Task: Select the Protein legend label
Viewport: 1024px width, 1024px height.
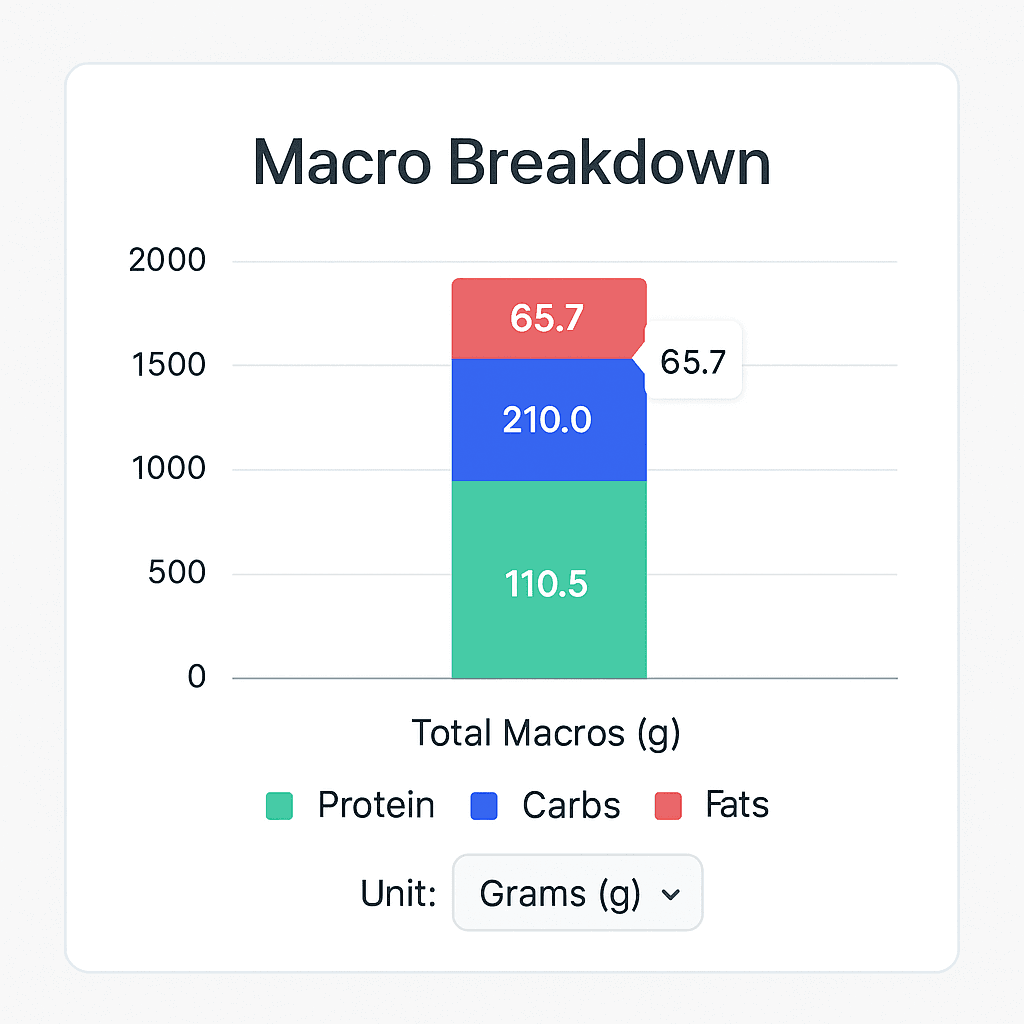Action: click(375, 806)
